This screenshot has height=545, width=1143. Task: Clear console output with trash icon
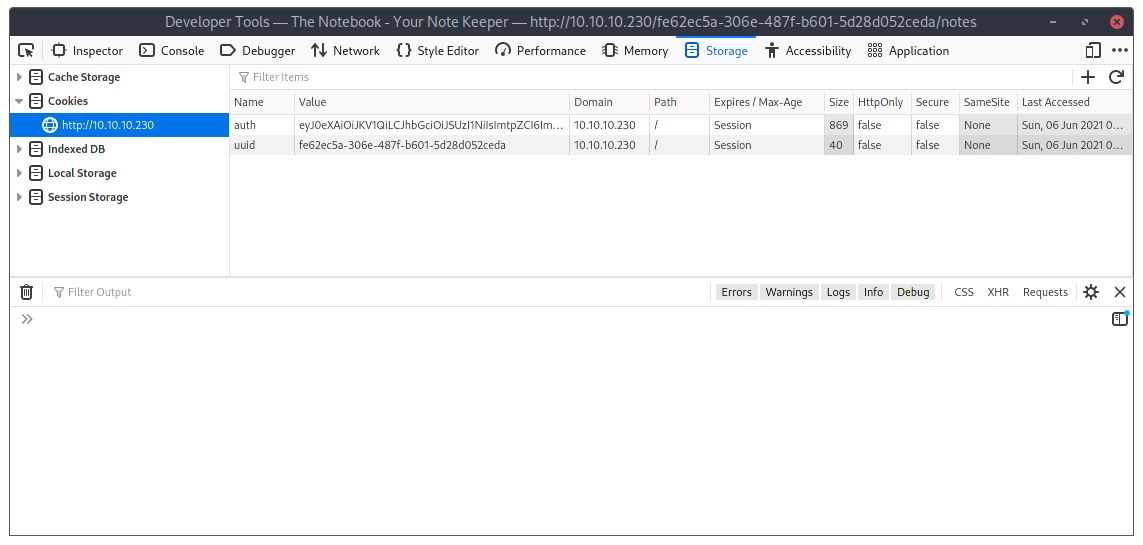(x=27, y=292)
